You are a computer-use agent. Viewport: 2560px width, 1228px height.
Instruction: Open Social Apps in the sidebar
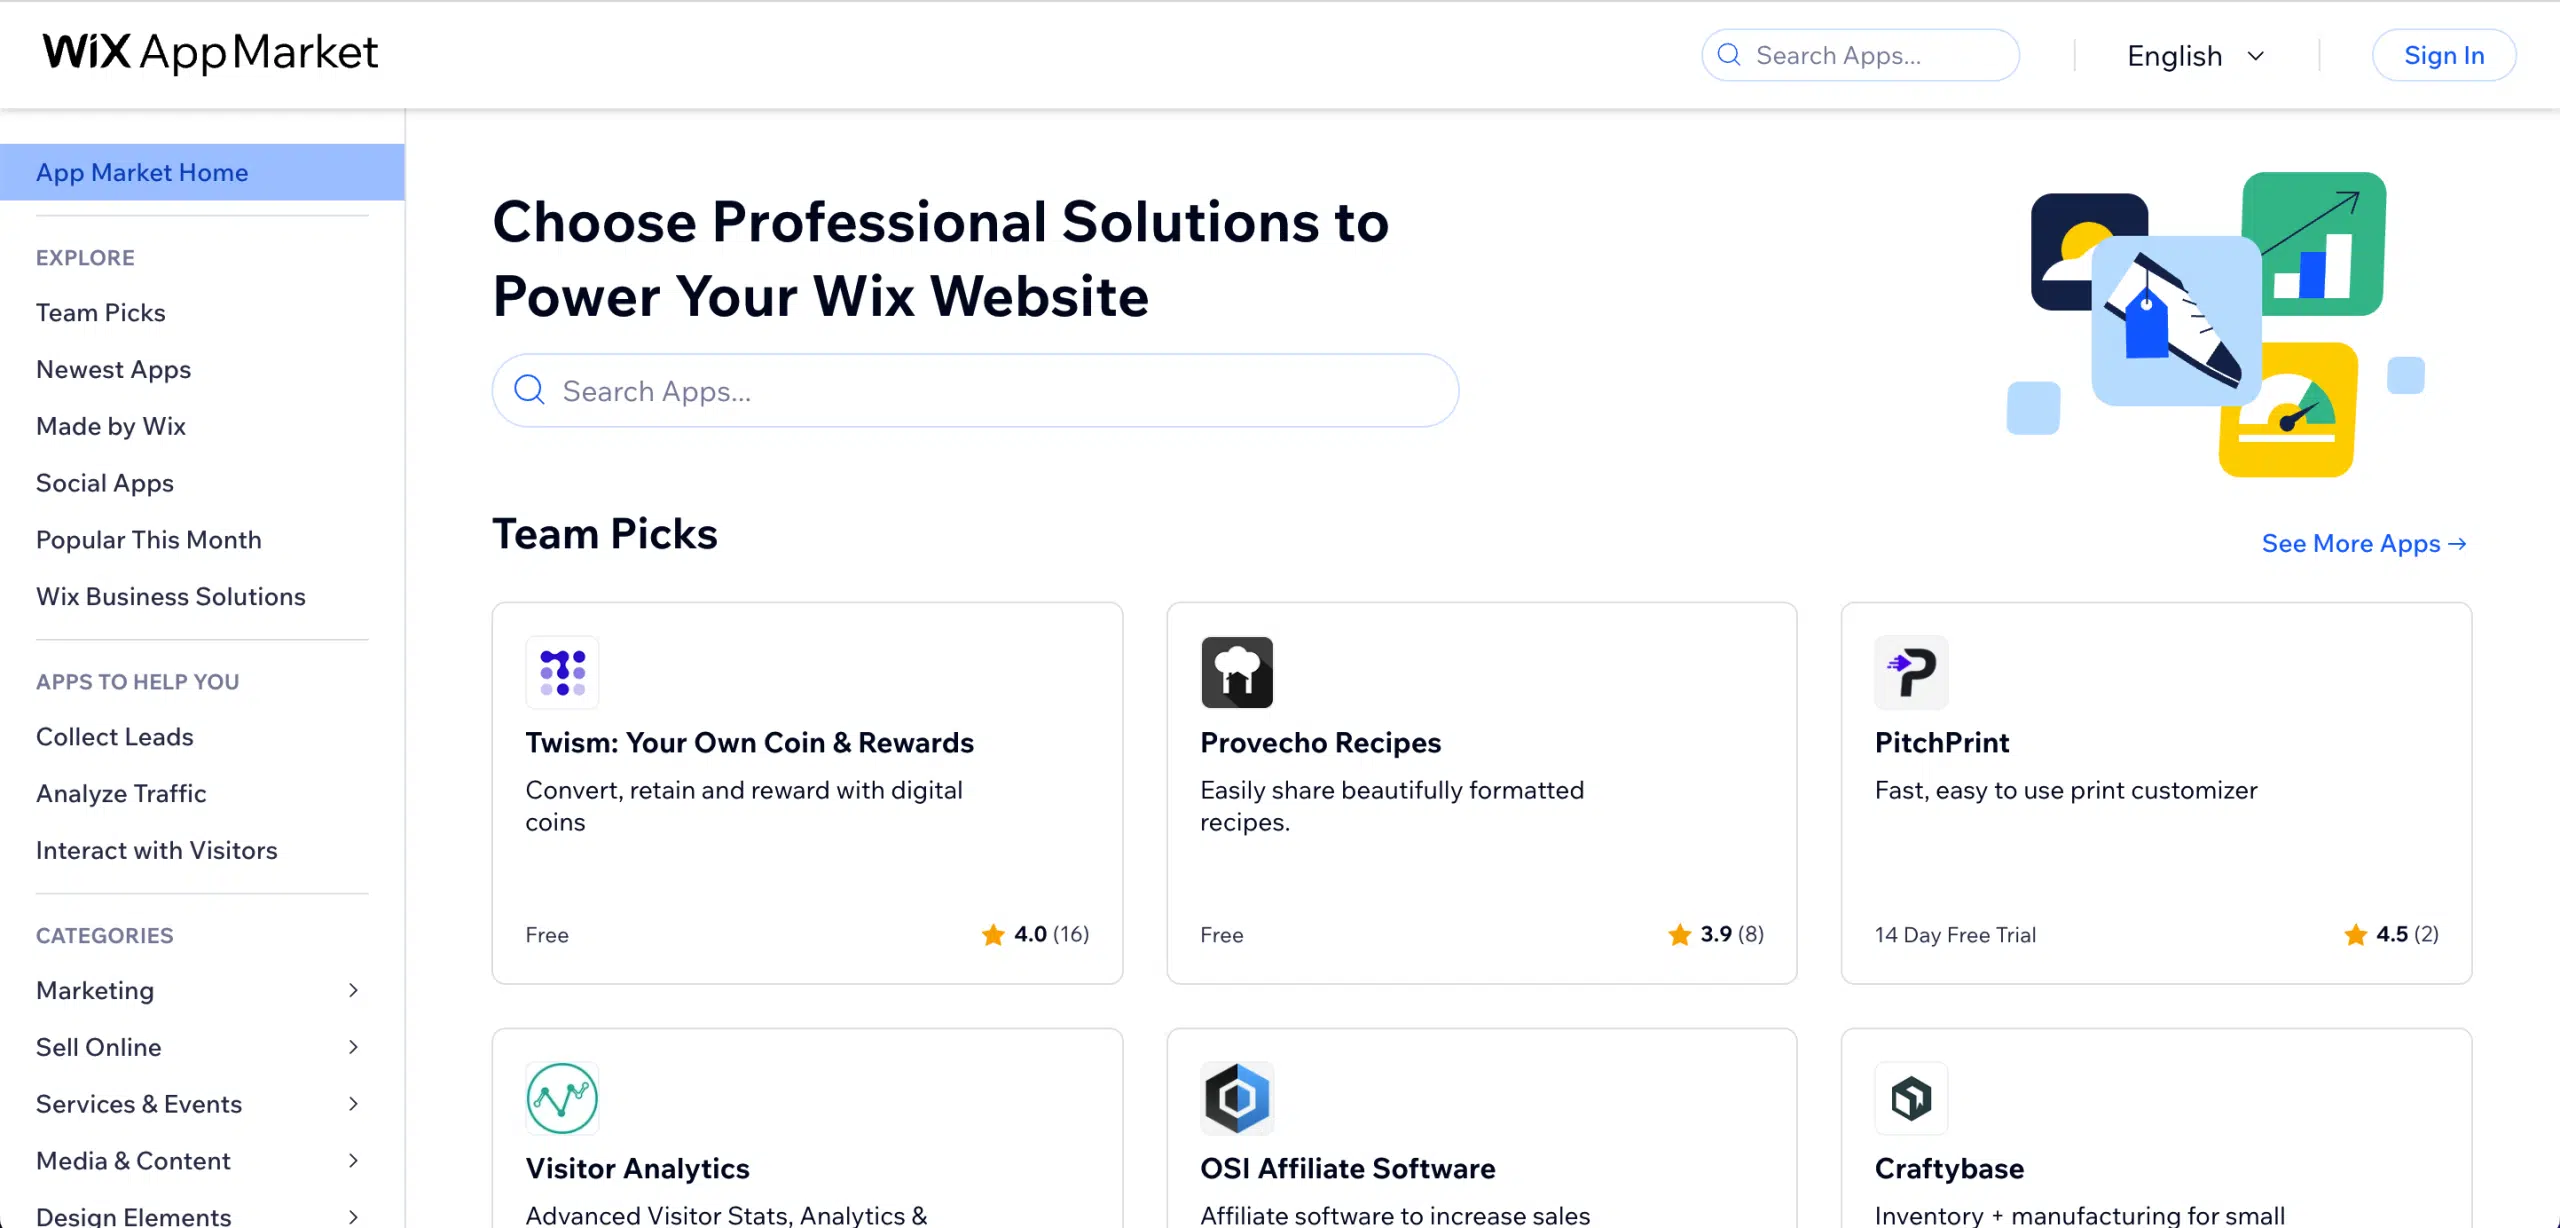[105, 484]
